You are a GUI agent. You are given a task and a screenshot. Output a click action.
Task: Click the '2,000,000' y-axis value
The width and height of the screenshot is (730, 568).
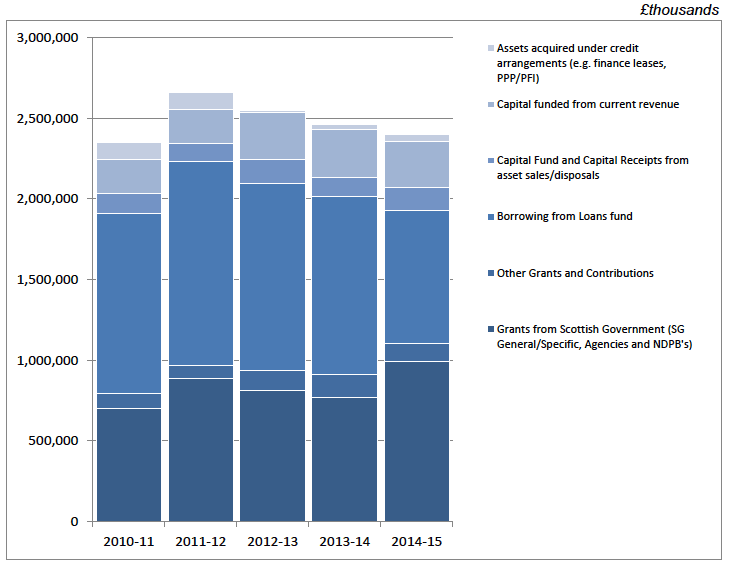point(47,199)
